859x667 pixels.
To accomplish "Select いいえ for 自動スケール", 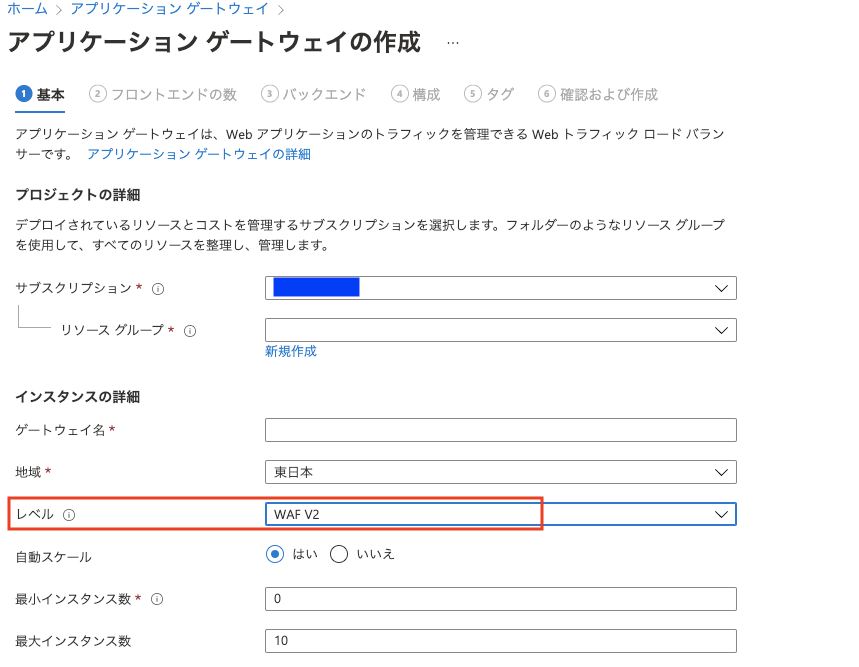I will (x=339, y=554).
